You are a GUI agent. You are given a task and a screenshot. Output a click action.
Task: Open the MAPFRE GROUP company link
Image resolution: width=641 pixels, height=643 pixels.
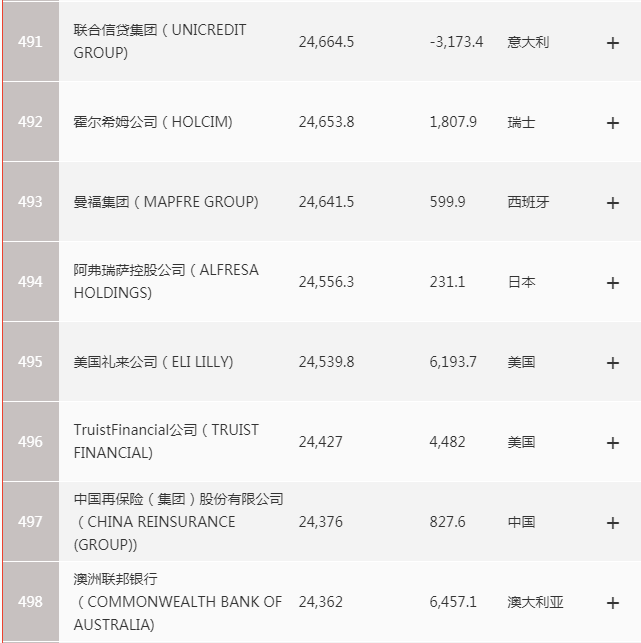(x=166, y=202)
